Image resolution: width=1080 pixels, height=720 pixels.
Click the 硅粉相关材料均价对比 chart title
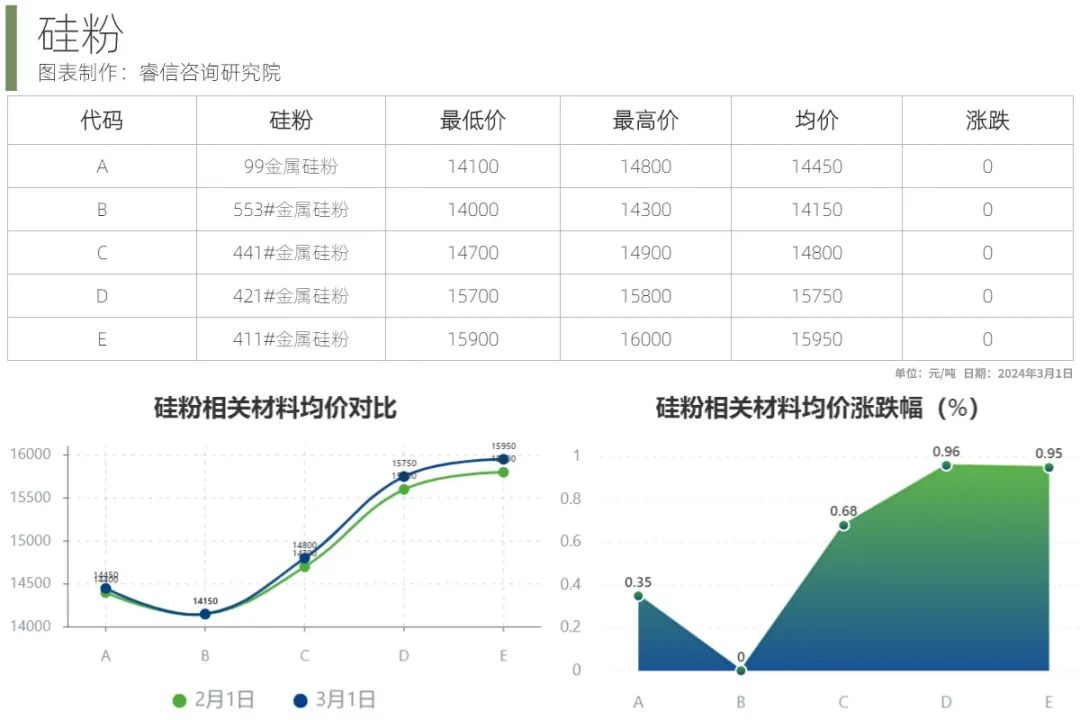275,408
